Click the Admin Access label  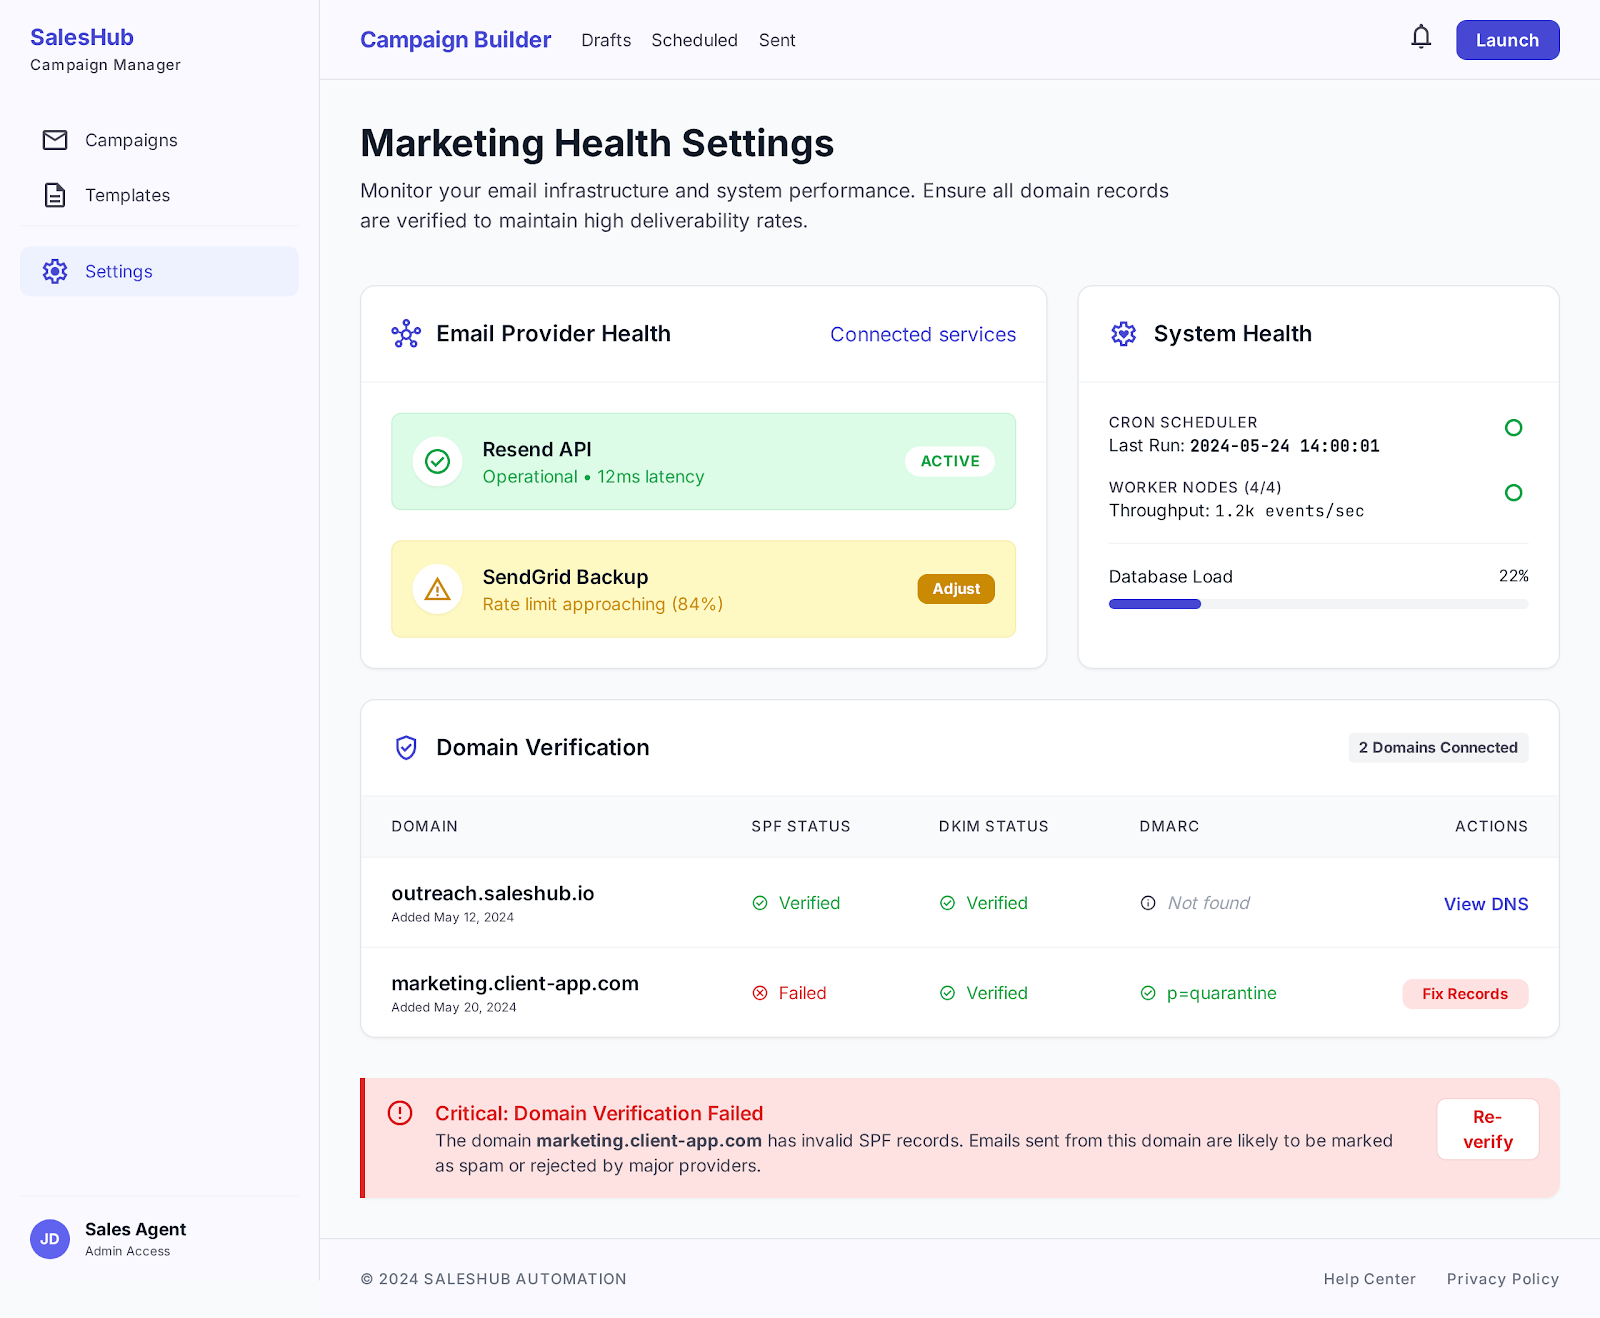tap(127, 1251)
